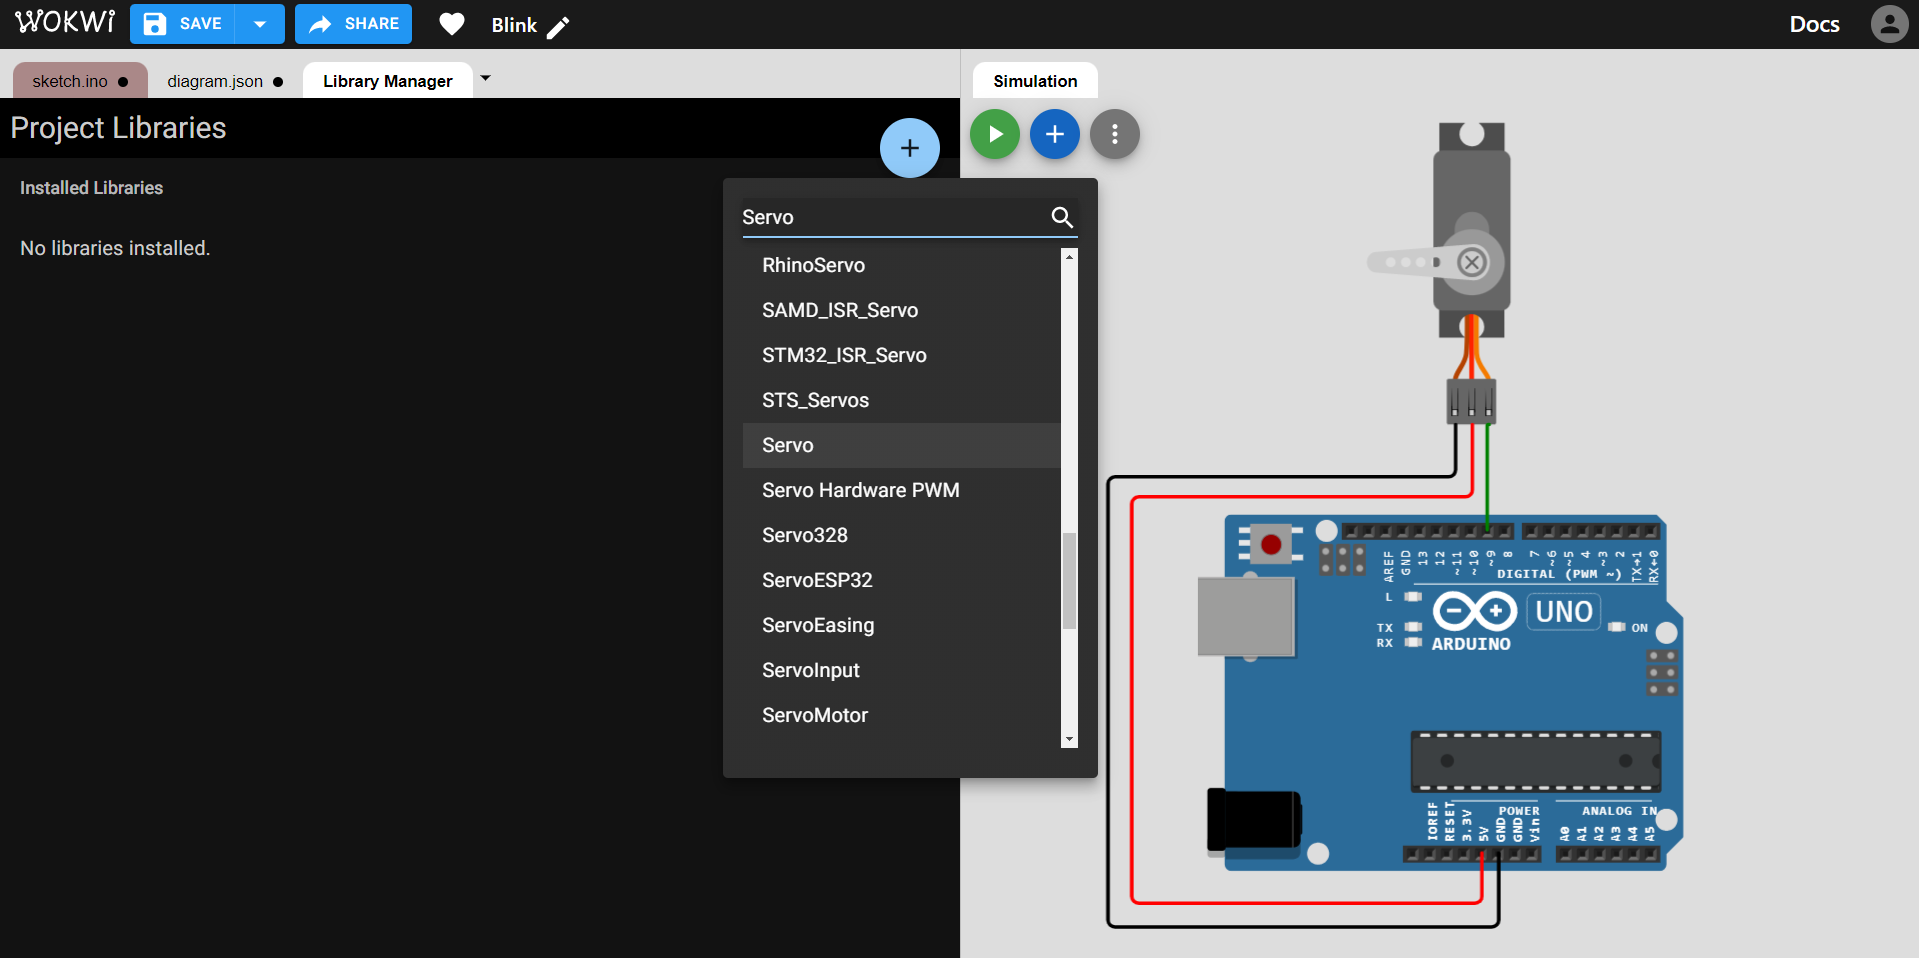Screen dimensions: 1919x958
Task: Open simulation more options menu
Action: point(1115,134)
